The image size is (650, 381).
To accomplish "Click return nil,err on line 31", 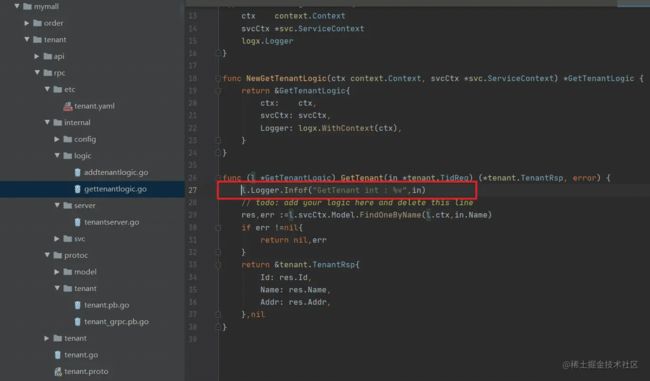I will [293, 240].
